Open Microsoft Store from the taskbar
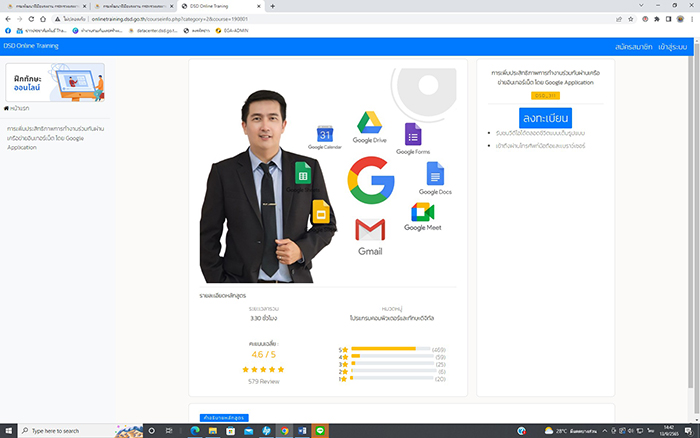The image size is (700, 438). [231, 431]
